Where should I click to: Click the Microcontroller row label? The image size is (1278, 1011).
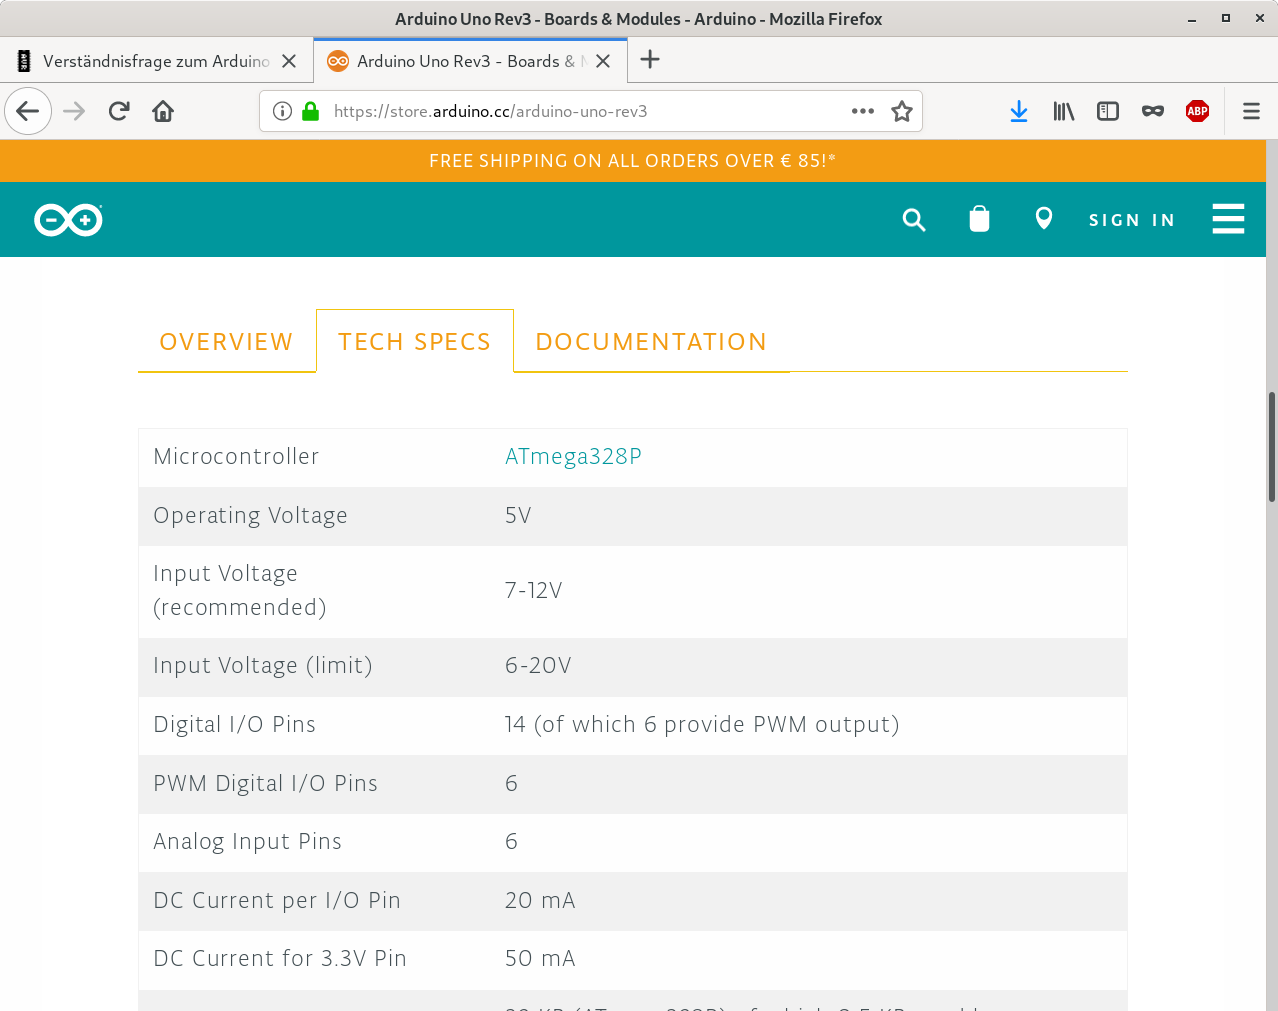[x=236, y=457]
